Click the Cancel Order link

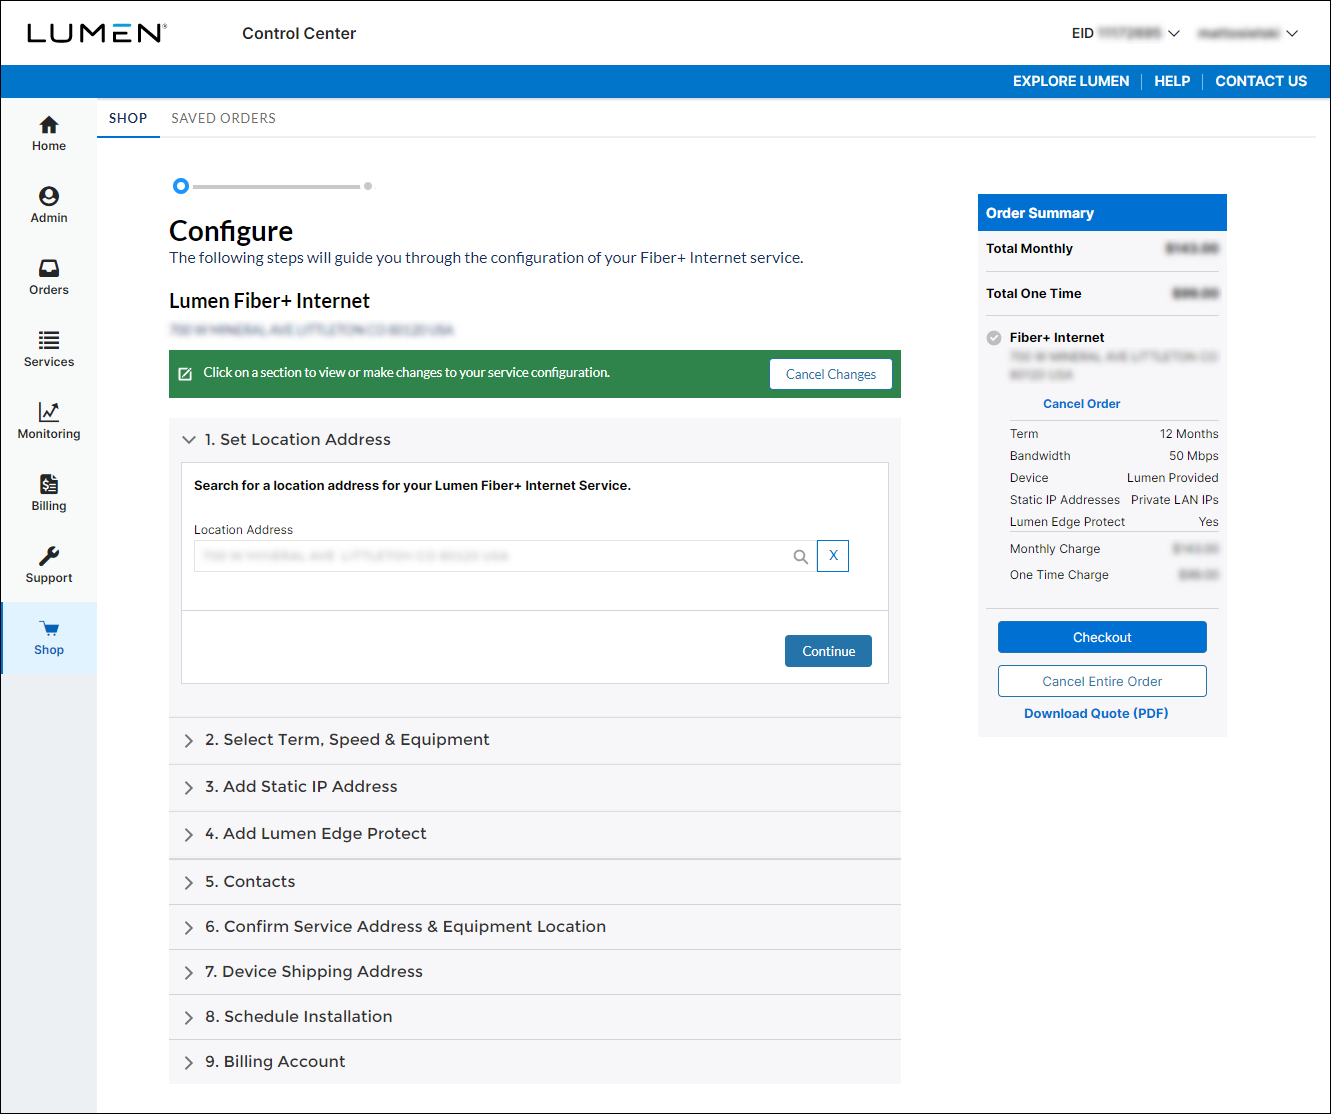tap(1081, 404)
